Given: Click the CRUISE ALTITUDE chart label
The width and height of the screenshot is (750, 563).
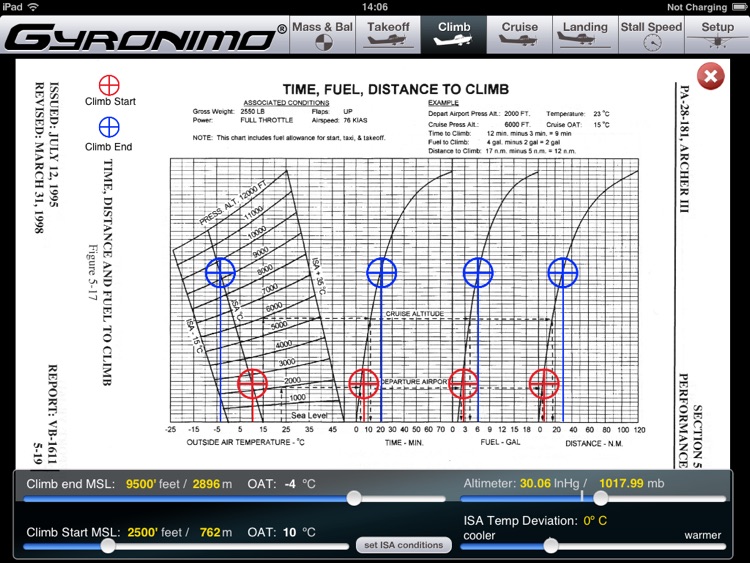Looking at the screenshot, I should (415, 314).
